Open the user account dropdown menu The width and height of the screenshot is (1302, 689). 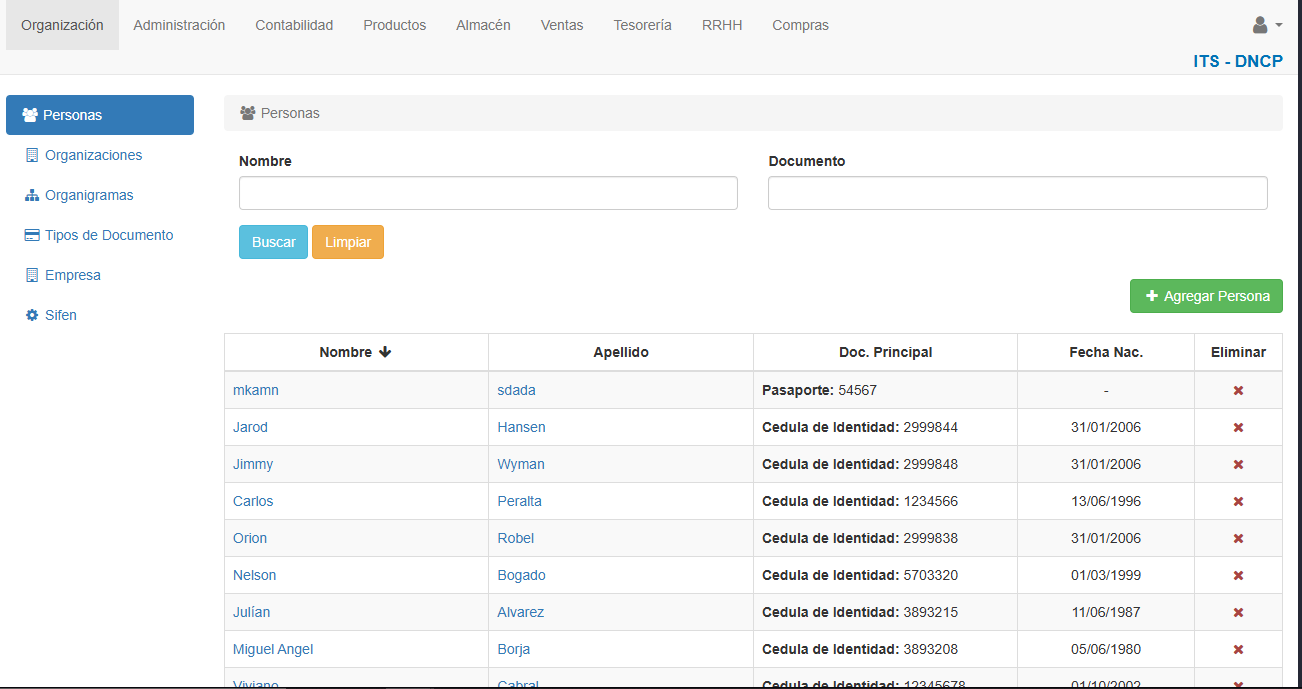(1267, 25)
